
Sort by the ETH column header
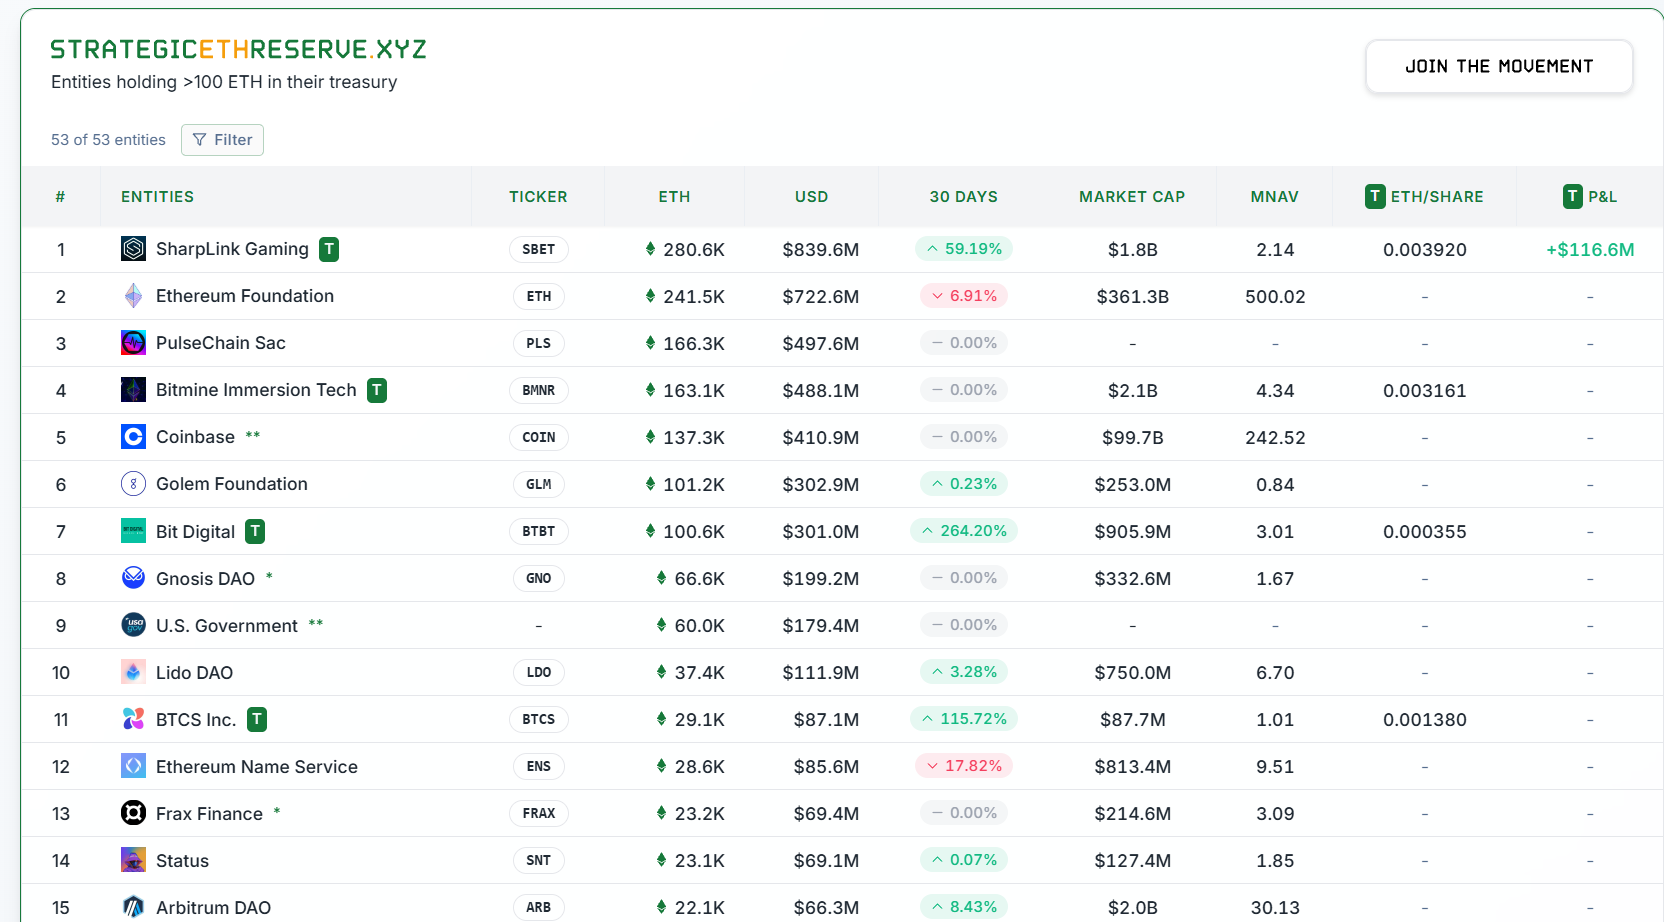[674, 197]
